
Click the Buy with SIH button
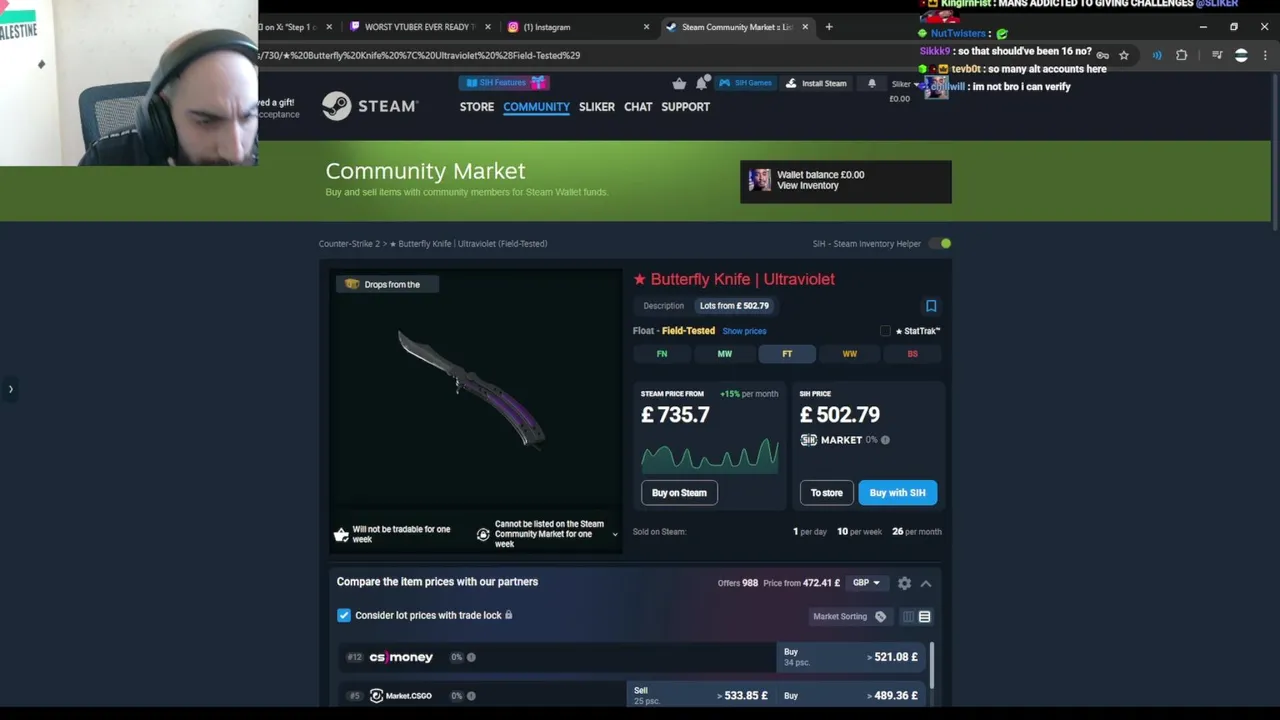click(x=898, y=493)
